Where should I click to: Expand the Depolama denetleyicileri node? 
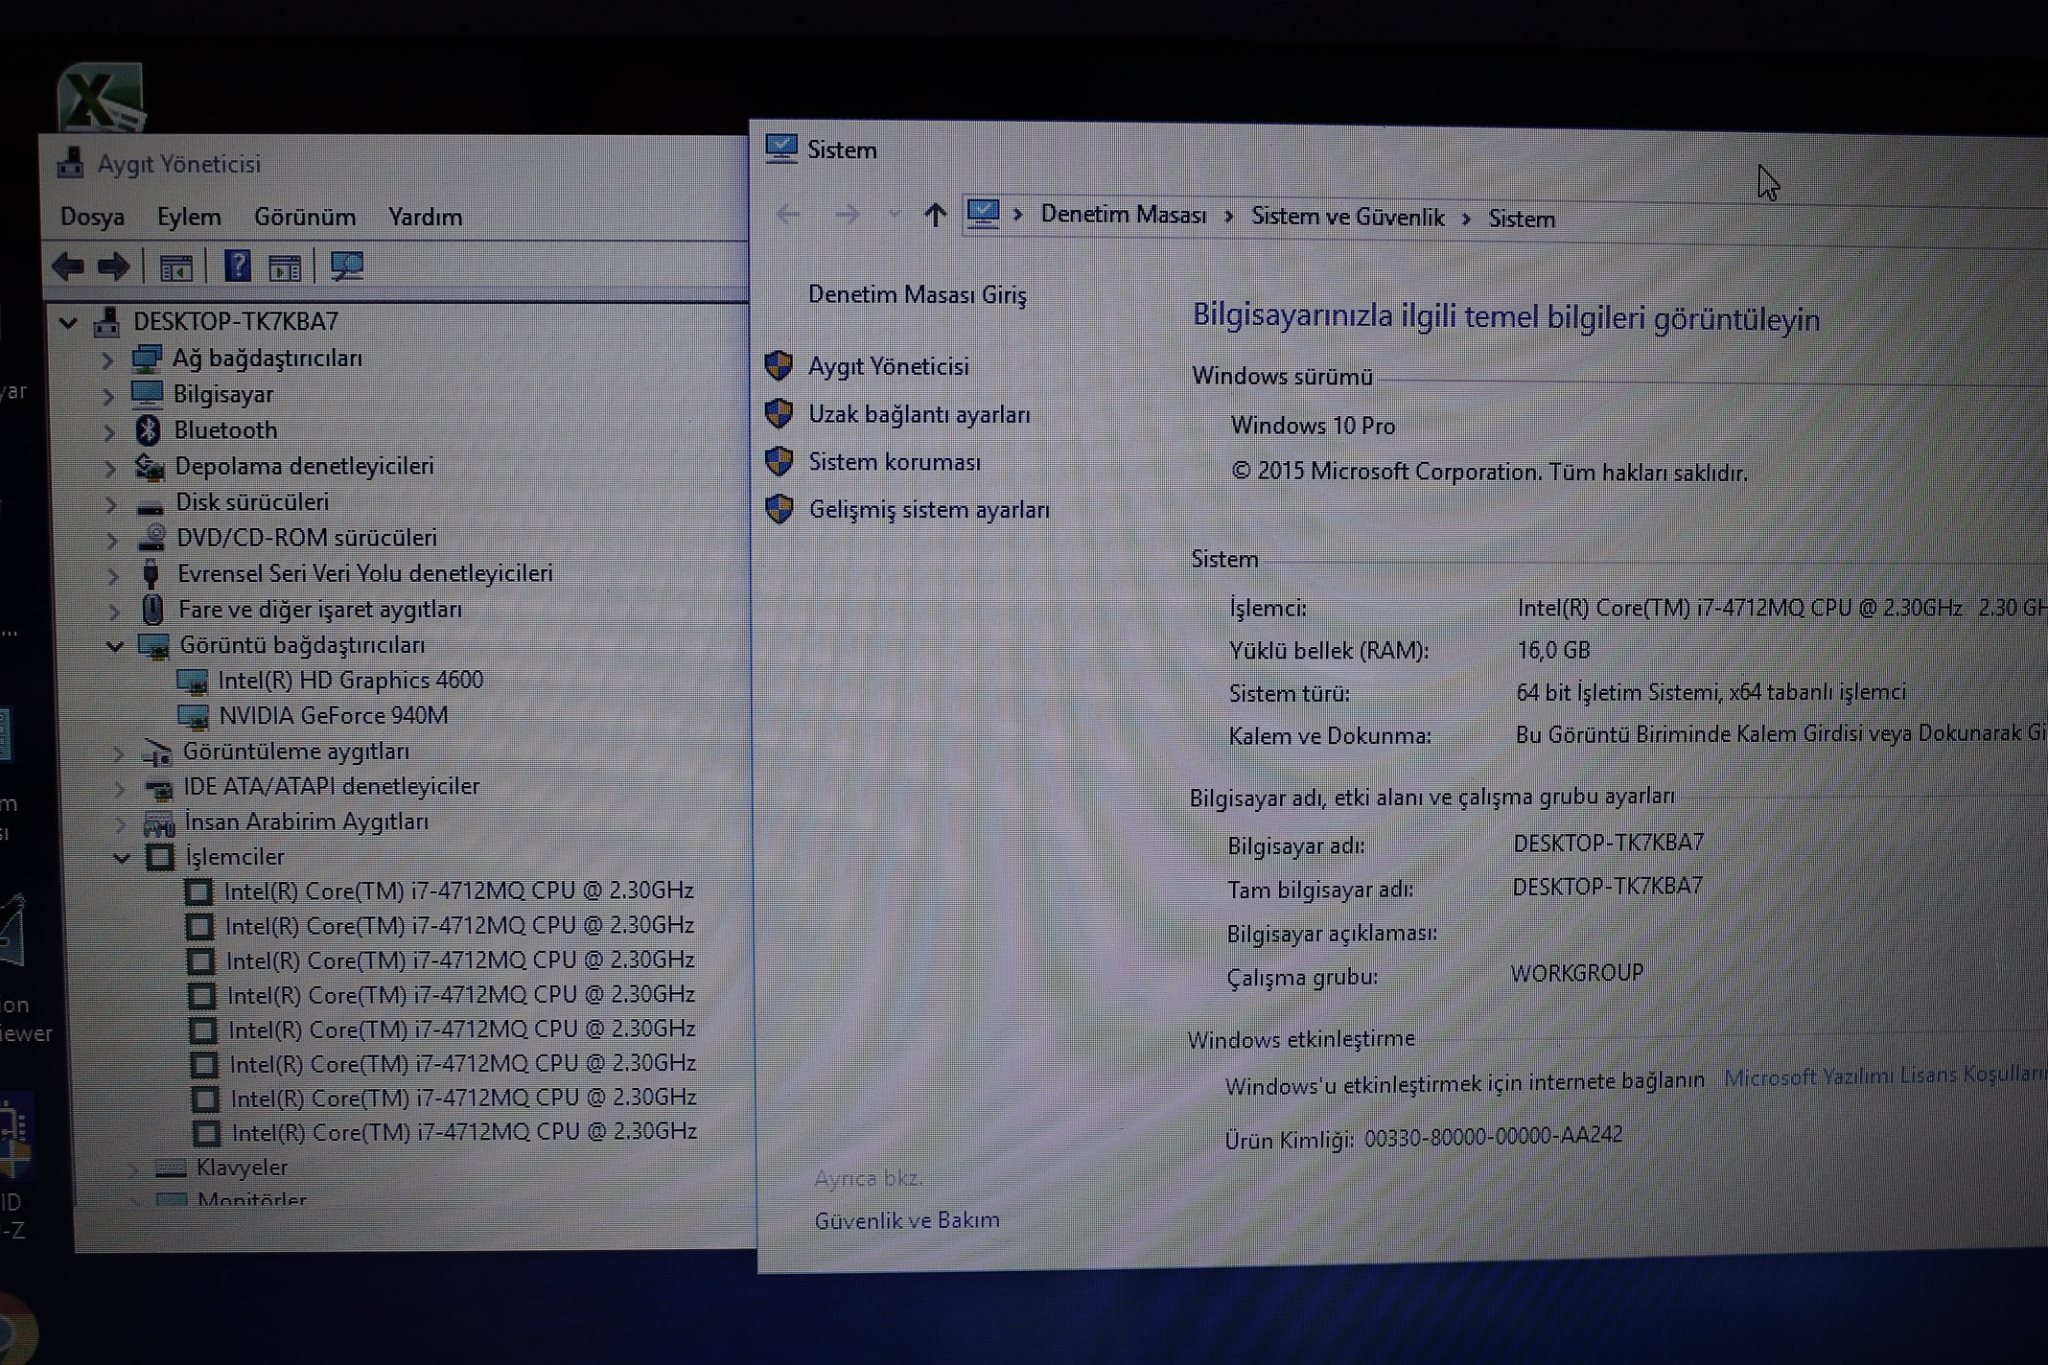coord(110,468)
